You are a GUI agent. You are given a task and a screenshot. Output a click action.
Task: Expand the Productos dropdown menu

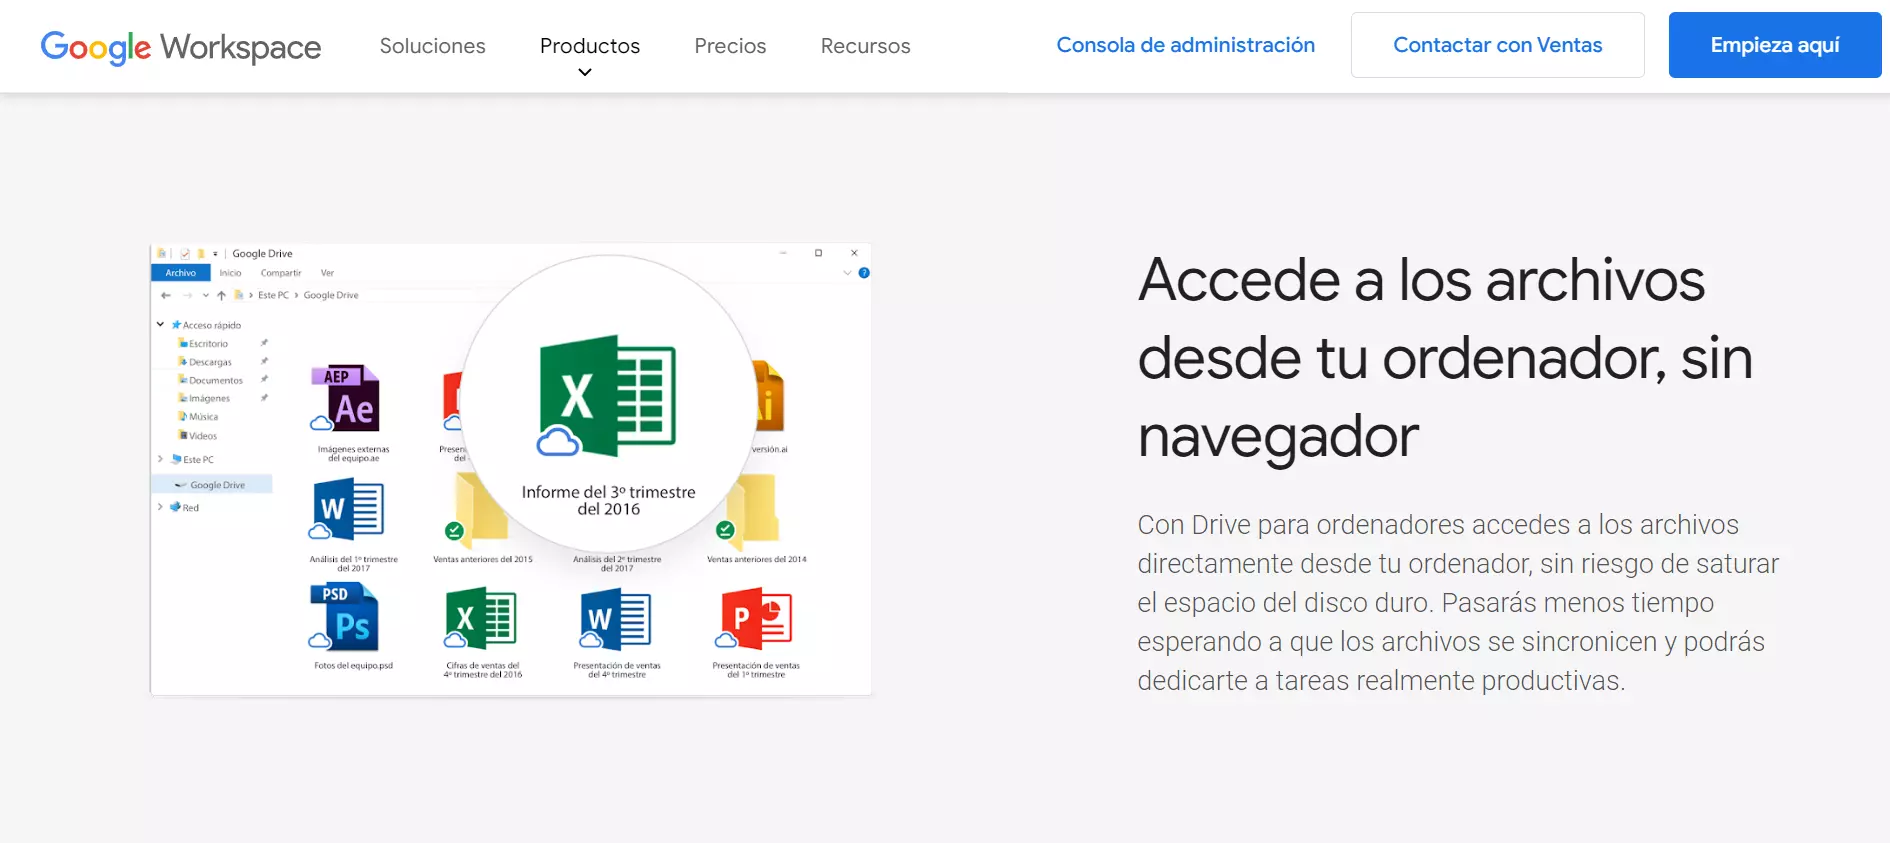click(589, 56)
